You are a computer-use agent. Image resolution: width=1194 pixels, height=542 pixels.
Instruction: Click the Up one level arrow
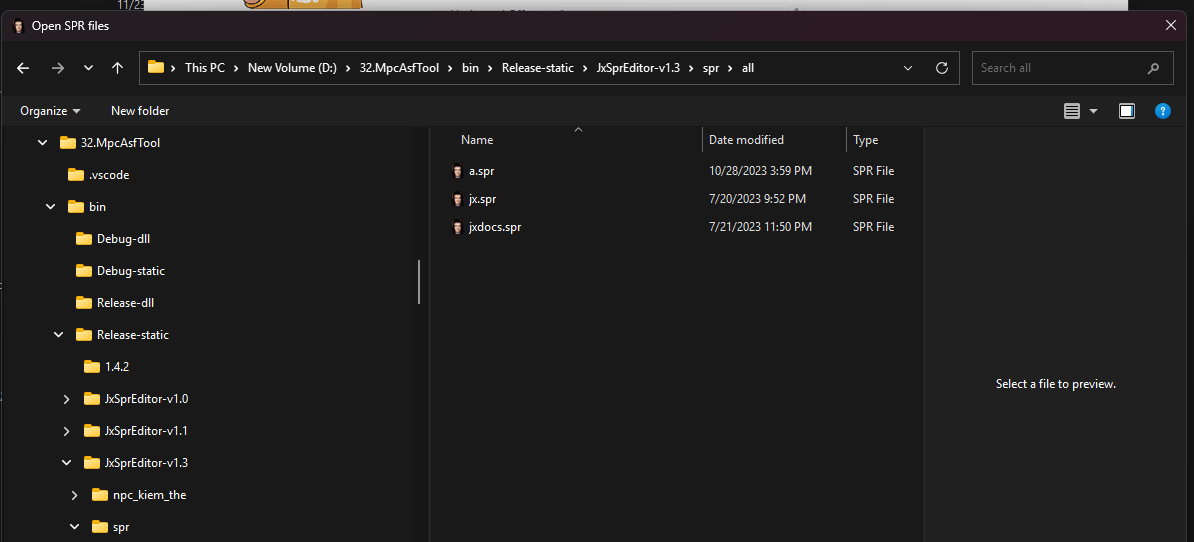tap(117, 68)
